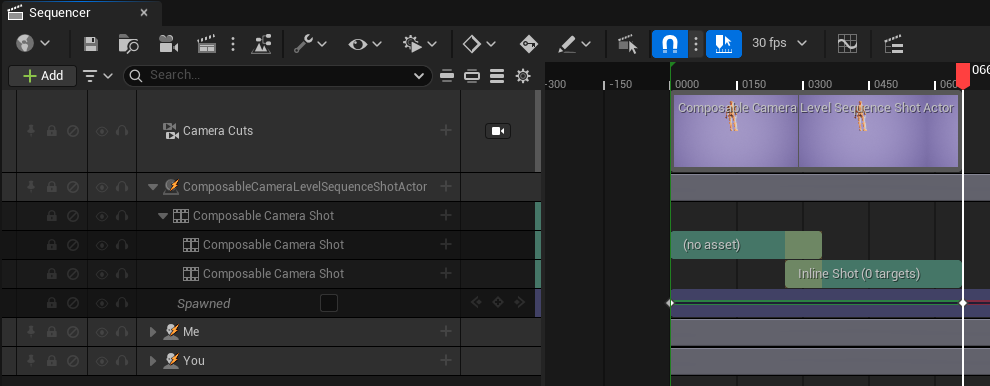
Task: Add a keyframe on Spawned track
Action: pos(498,303)
